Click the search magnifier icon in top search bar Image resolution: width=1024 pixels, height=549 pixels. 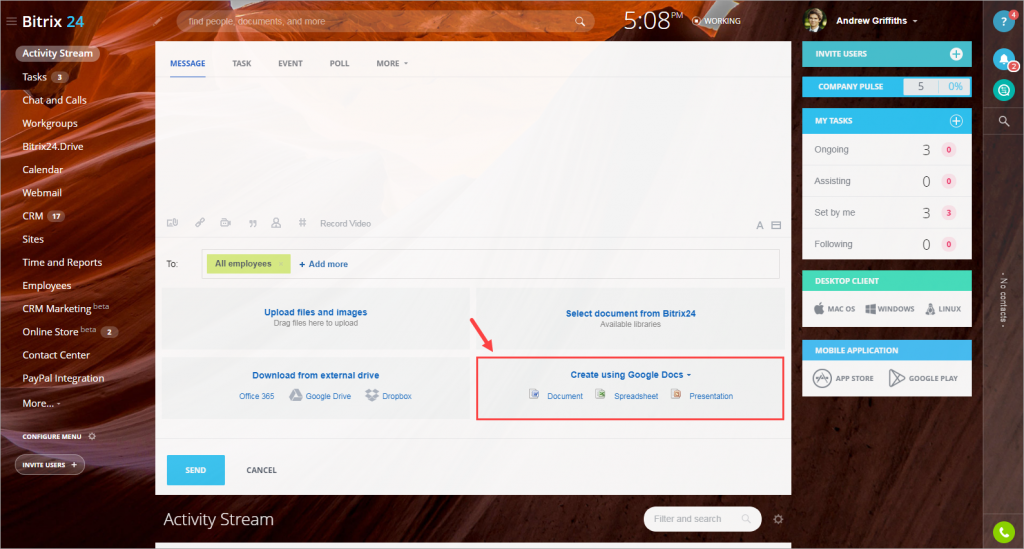click(x=580, y=22)
